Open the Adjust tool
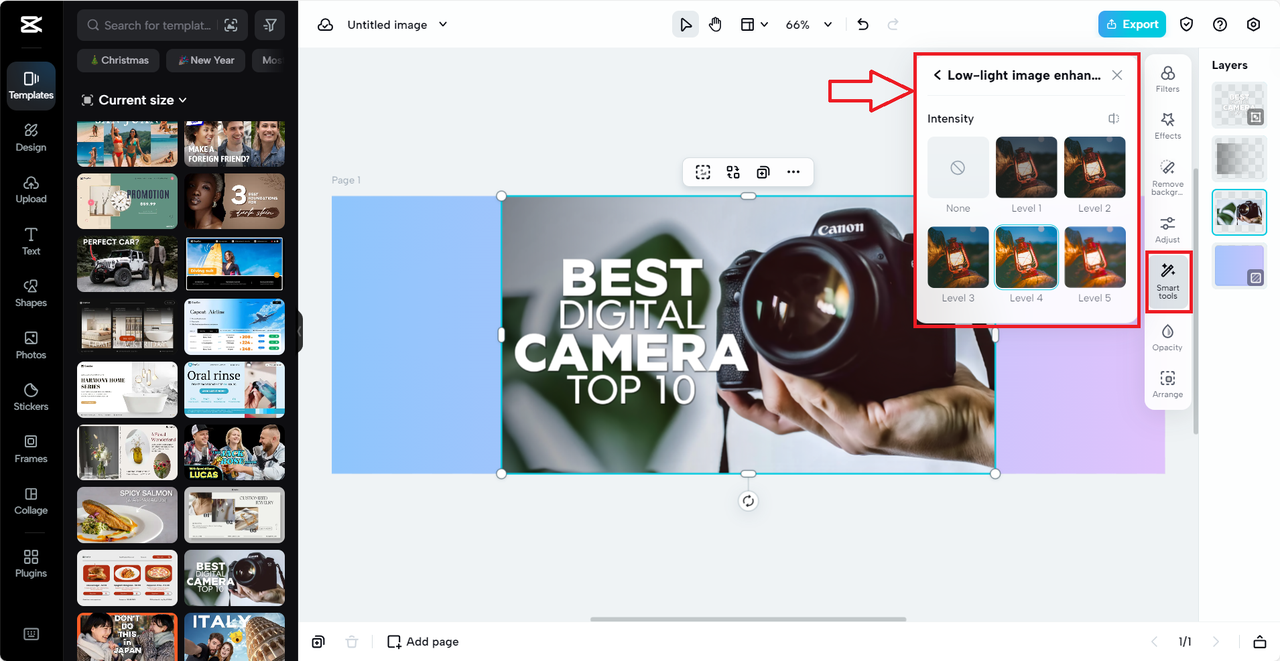 click(x=1168, y=229)
